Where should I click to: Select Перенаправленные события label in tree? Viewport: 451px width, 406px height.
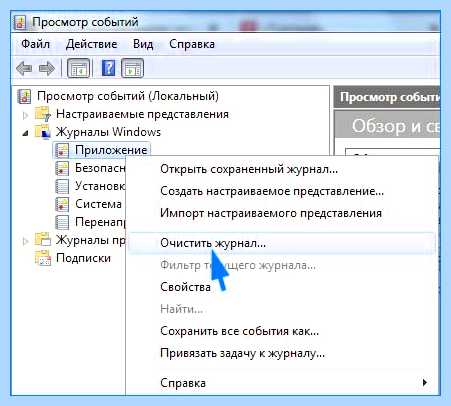[100, 222]
